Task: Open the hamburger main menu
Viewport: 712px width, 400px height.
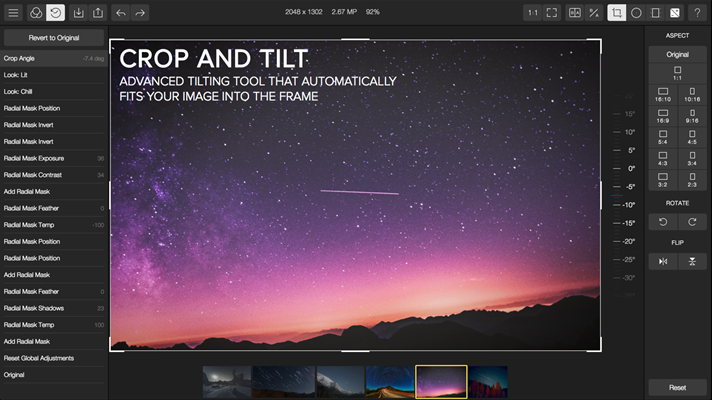Action: coord(13,13)
